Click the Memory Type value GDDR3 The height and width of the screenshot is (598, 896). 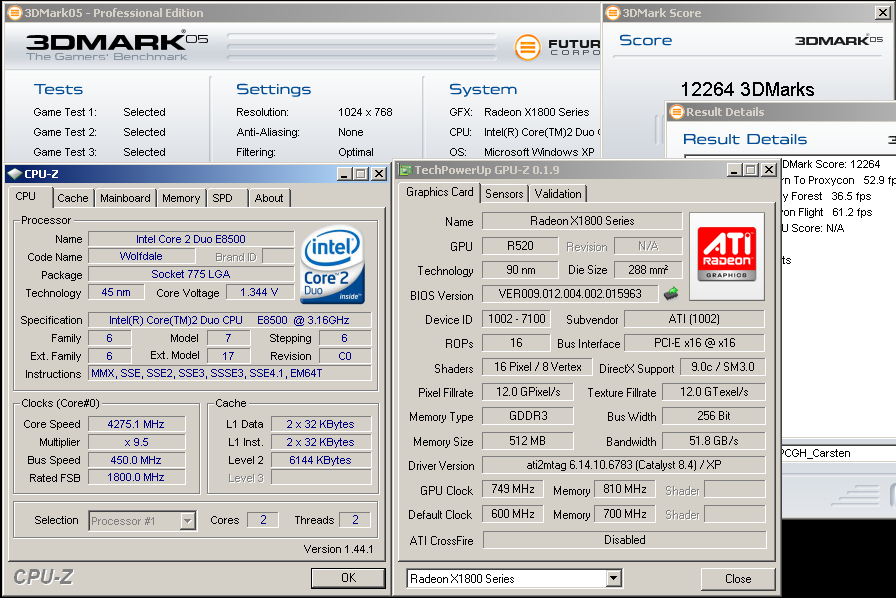coord(528,416)
